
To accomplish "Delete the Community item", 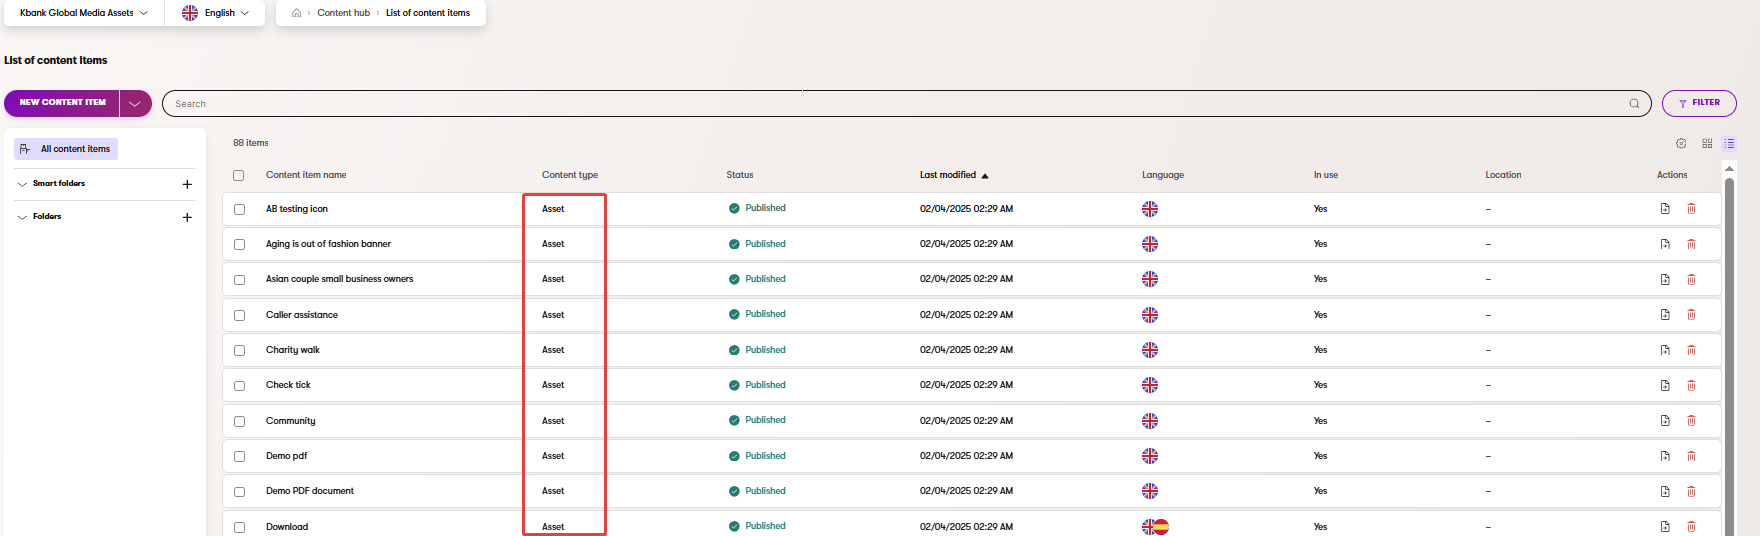I will point(1691,421).
